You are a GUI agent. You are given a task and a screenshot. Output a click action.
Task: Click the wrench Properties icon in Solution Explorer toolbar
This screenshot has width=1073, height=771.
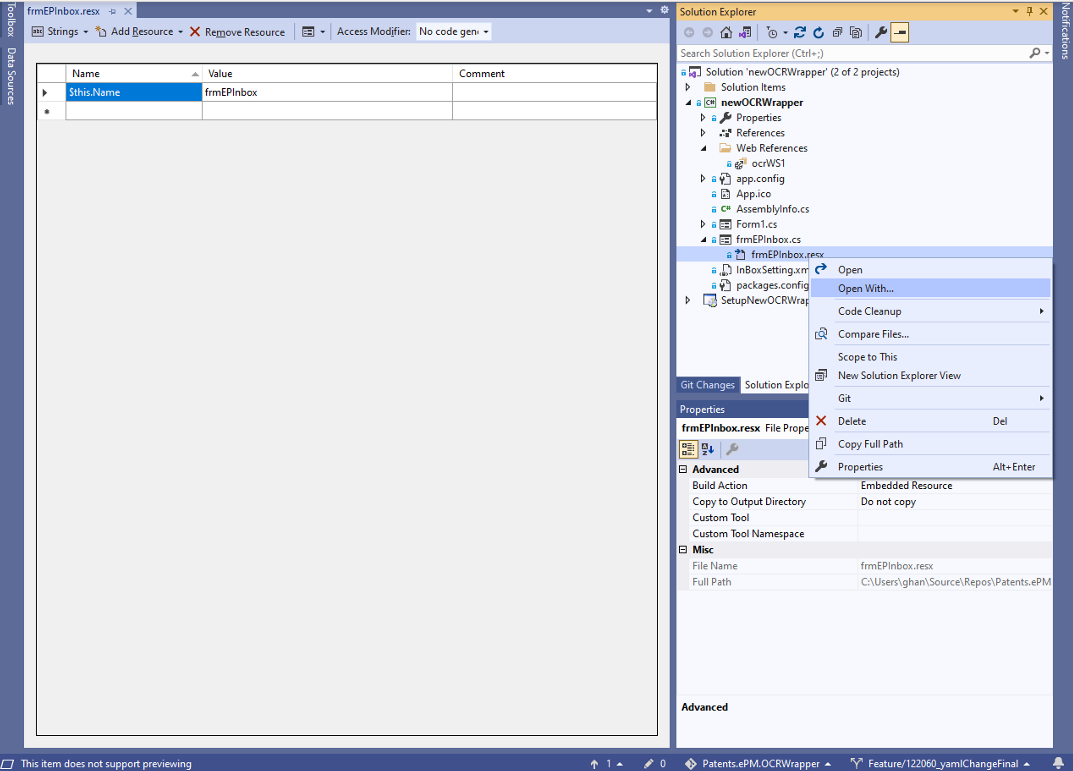tap(881, 32)
